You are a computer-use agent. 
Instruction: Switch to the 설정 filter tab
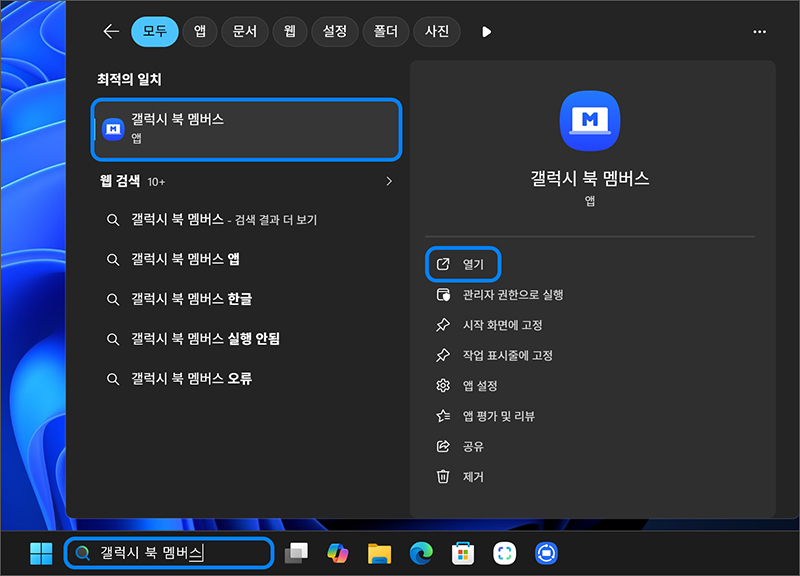coord(335,32)
